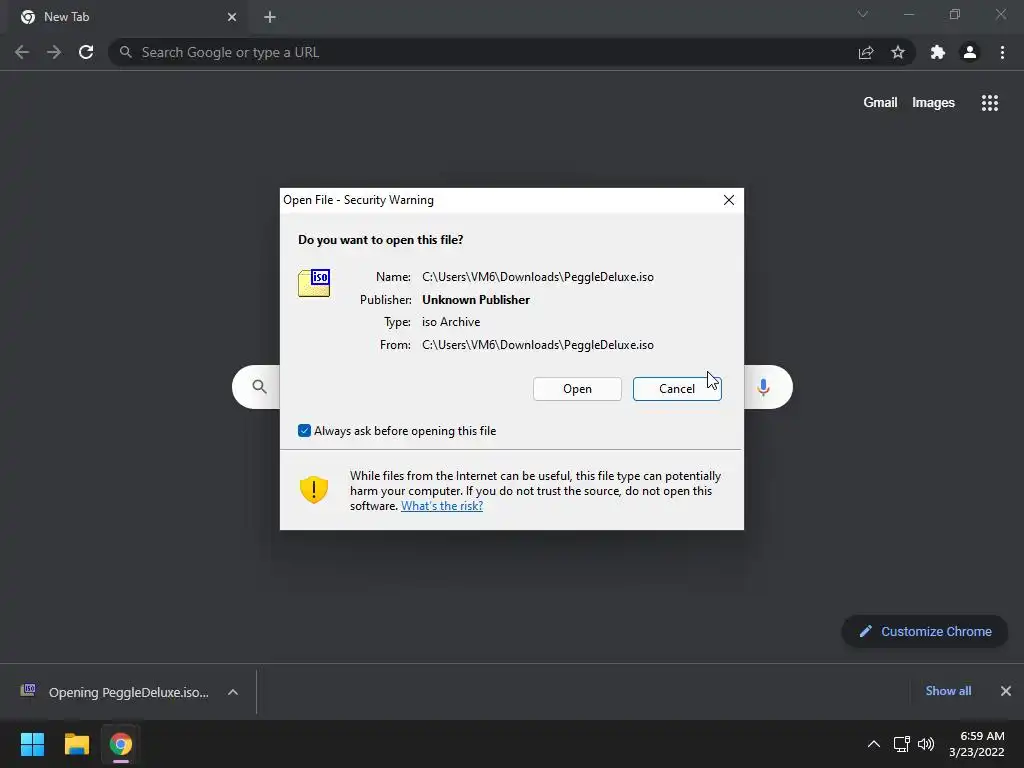Open a new tab with the plus button
The height and width of the screenshot is (768, 1024).
pos(270,17)
